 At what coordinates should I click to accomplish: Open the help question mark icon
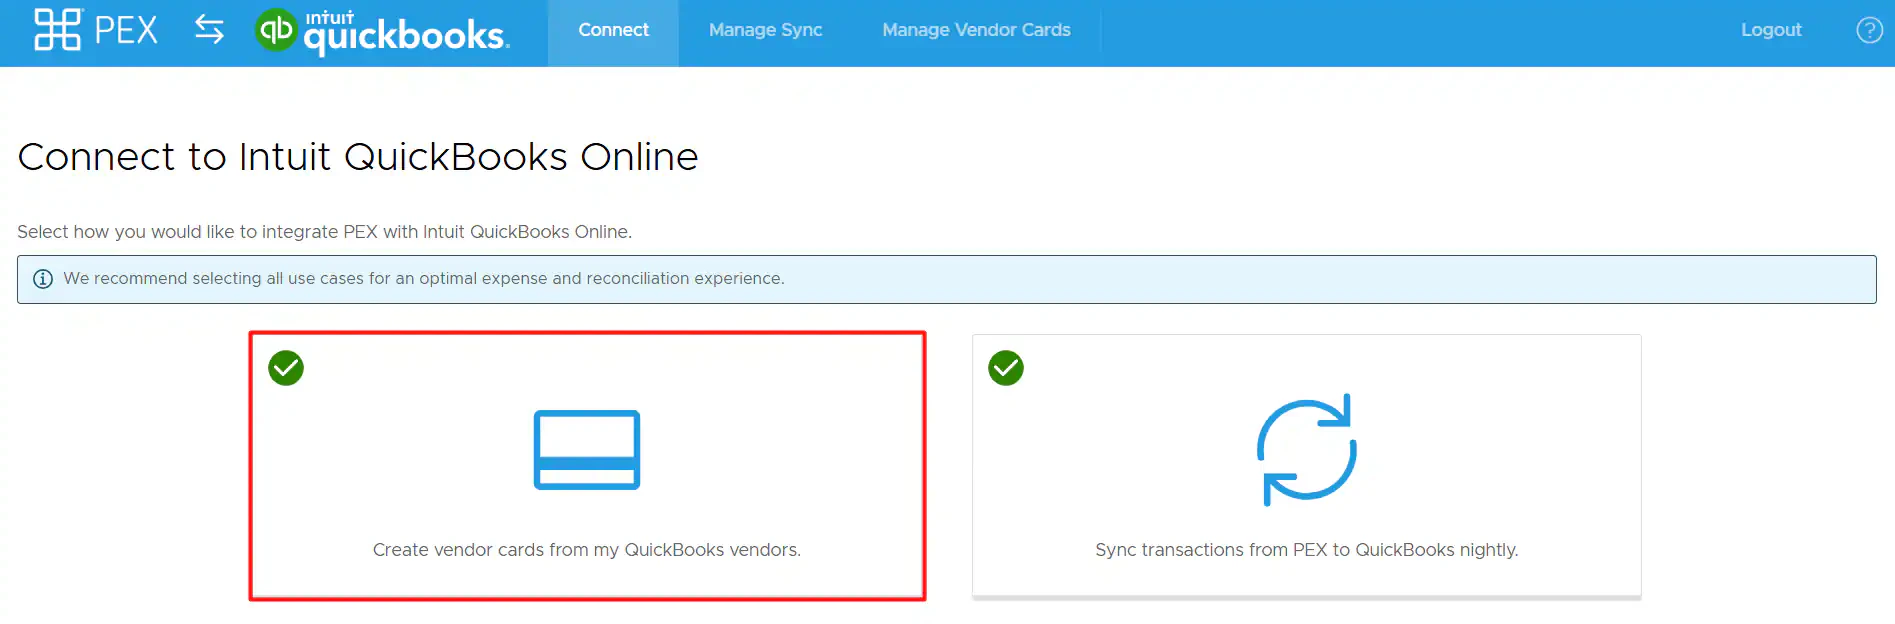(x=1869, y=30)
